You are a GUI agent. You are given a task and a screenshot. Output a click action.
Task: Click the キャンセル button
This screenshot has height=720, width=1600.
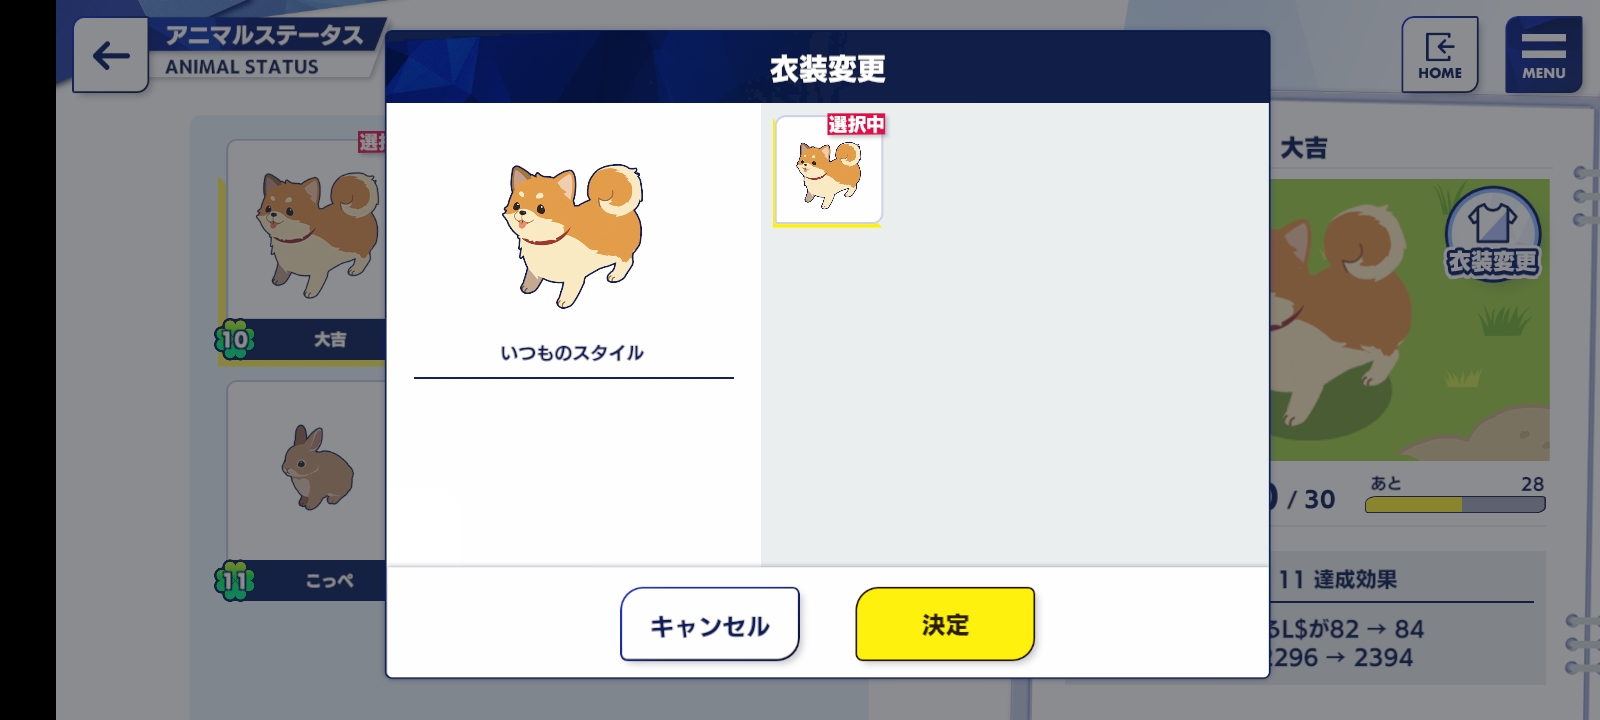tap(710, 625)
